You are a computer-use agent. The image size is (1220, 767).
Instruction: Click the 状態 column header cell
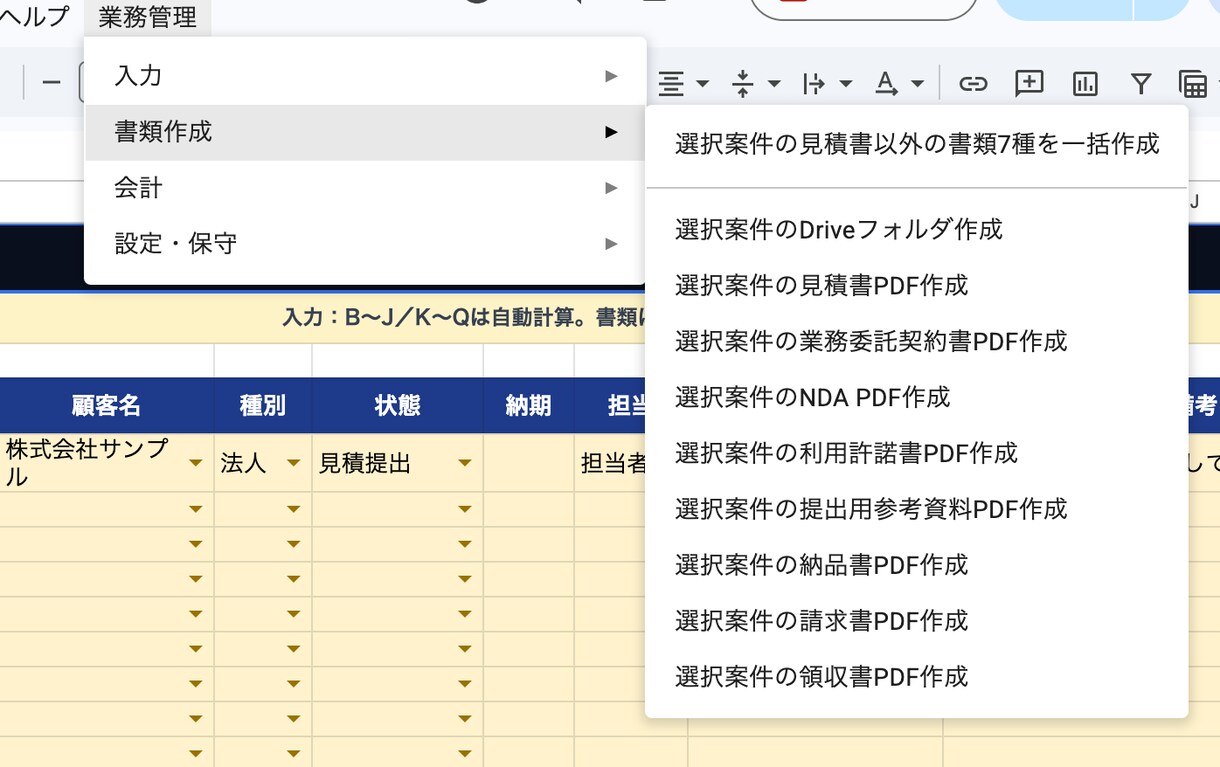click(x=398, y=405)
